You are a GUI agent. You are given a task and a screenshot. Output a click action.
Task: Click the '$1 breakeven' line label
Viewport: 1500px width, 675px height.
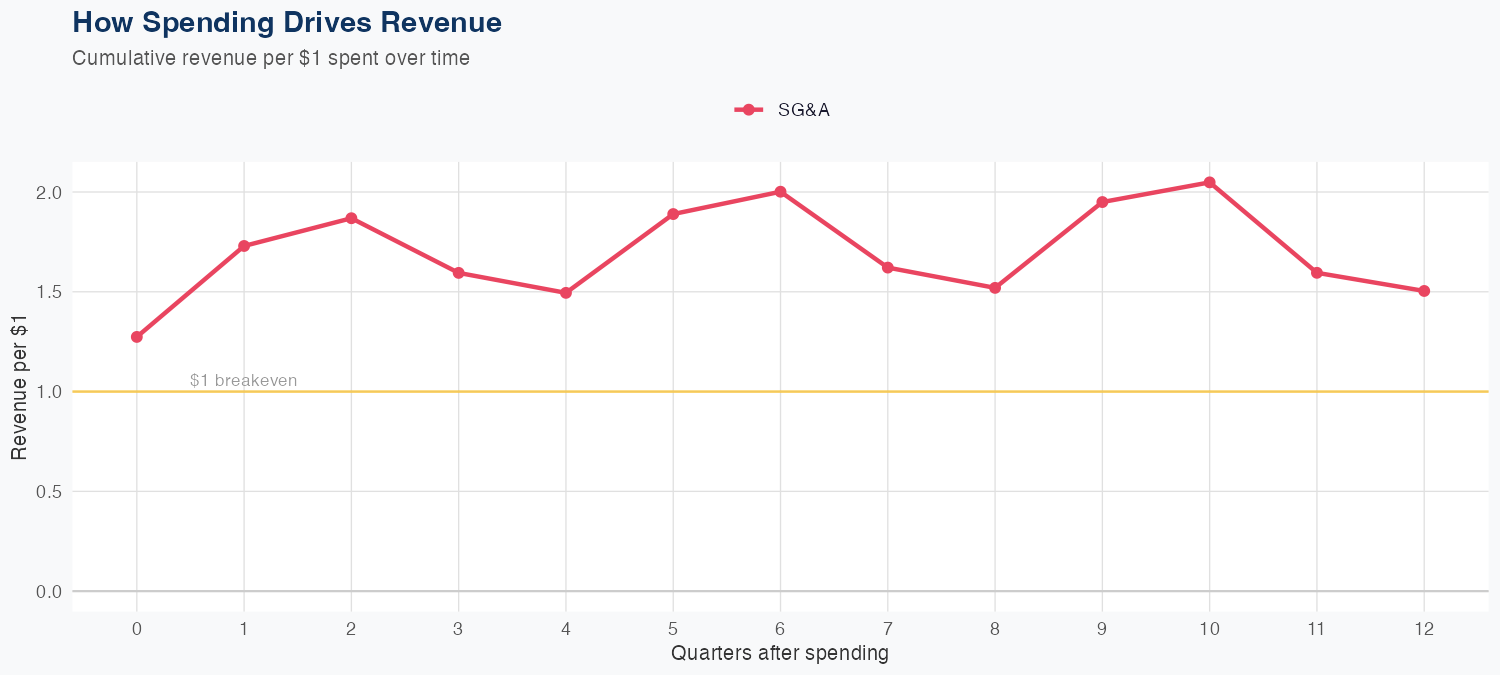tap(243, 381)
